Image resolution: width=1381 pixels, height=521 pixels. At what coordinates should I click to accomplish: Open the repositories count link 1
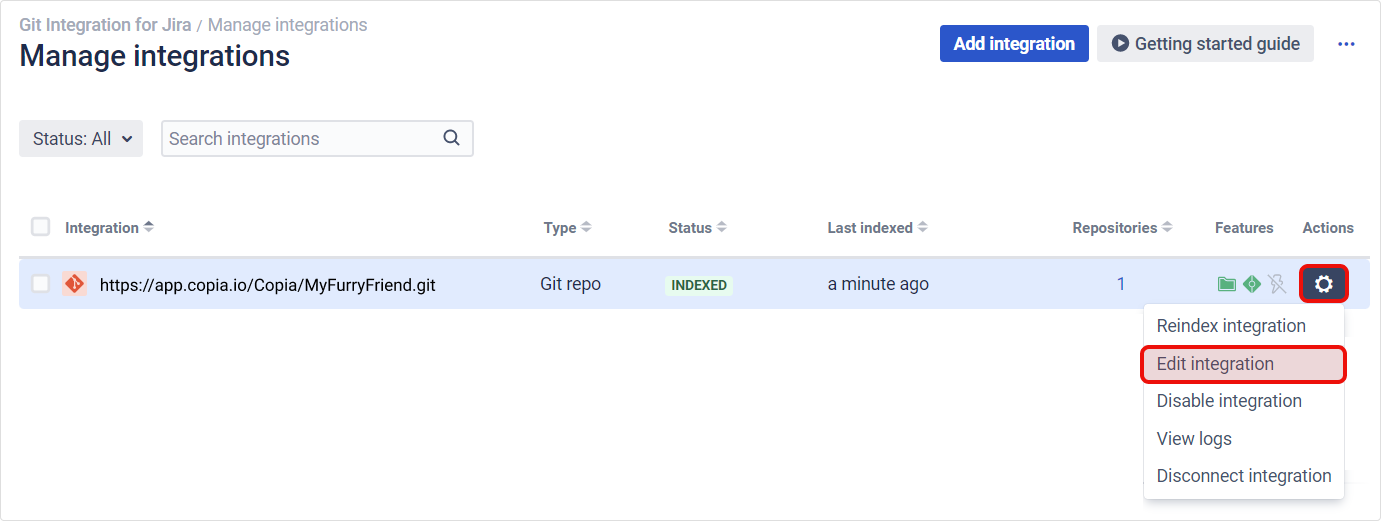pyautogui.click(x=1121, y=284)
